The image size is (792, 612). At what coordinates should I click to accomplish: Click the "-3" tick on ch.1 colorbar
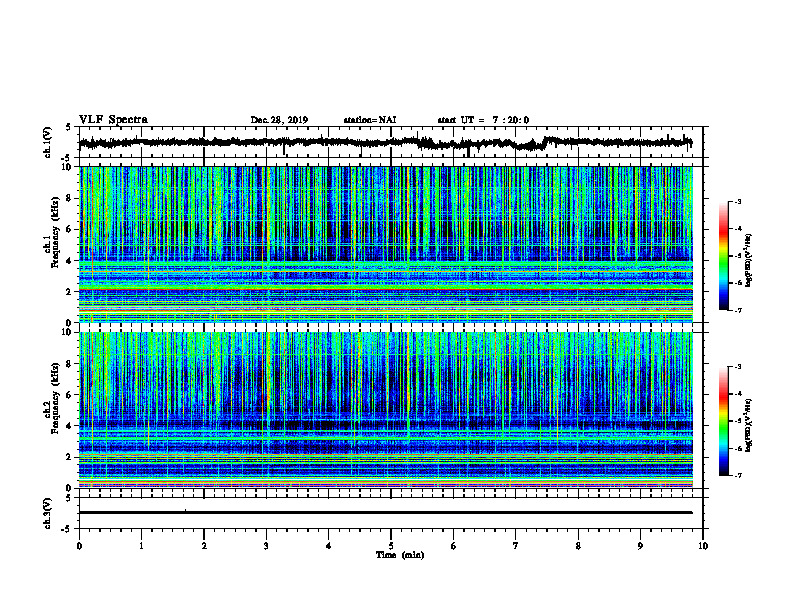[x=738, y=202]
